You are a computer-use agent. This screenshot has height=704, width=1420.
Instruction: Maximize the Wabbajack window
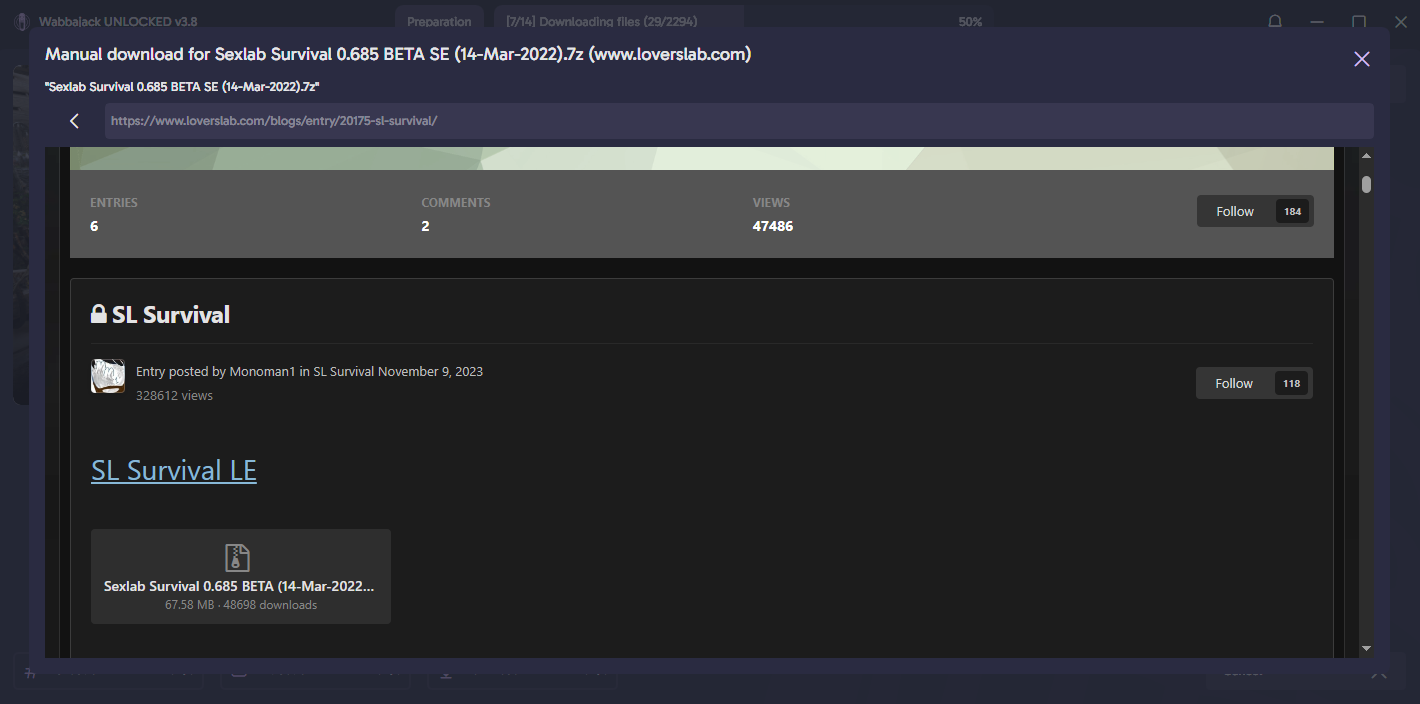tap(1359, 21)
